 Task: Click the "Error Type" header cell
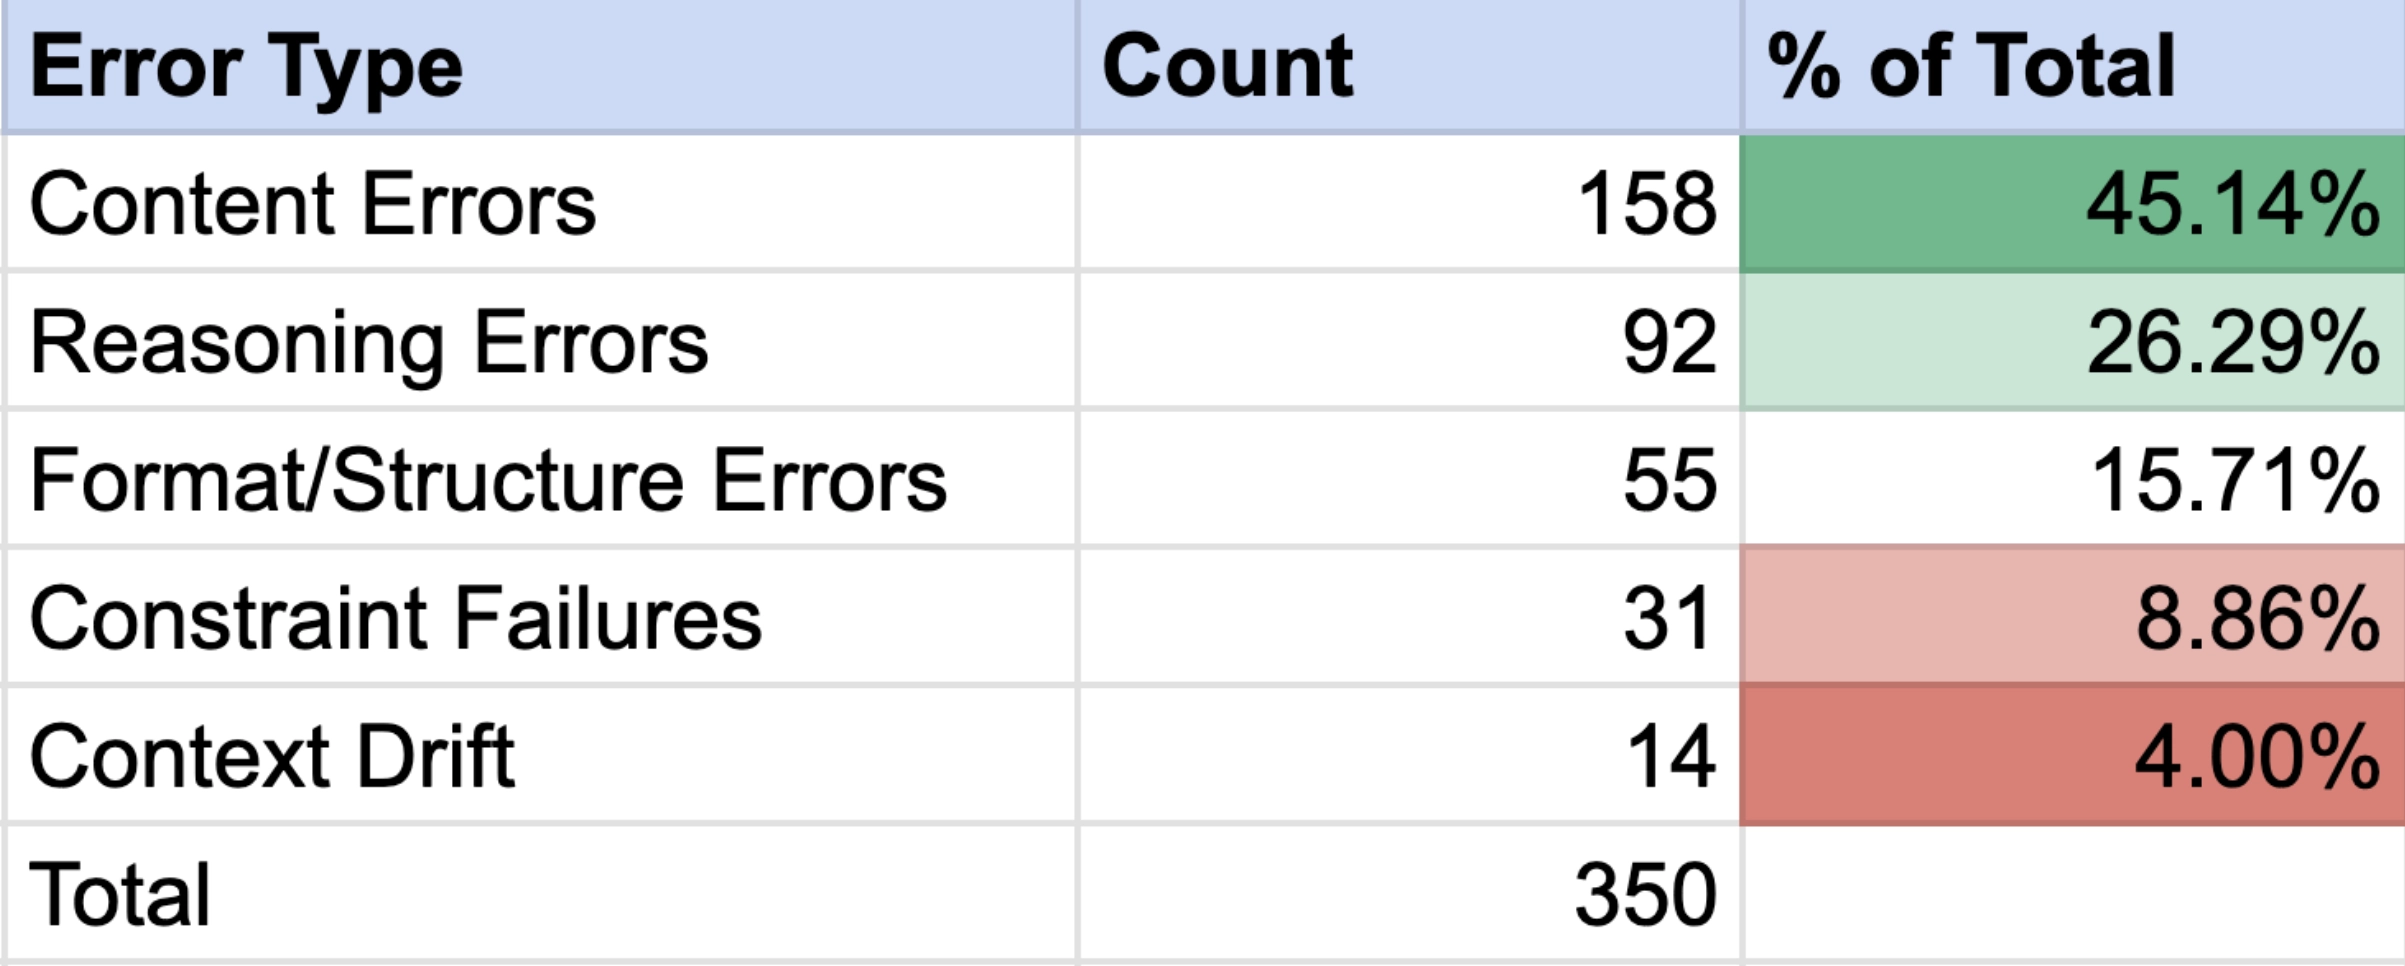point(540,66)
